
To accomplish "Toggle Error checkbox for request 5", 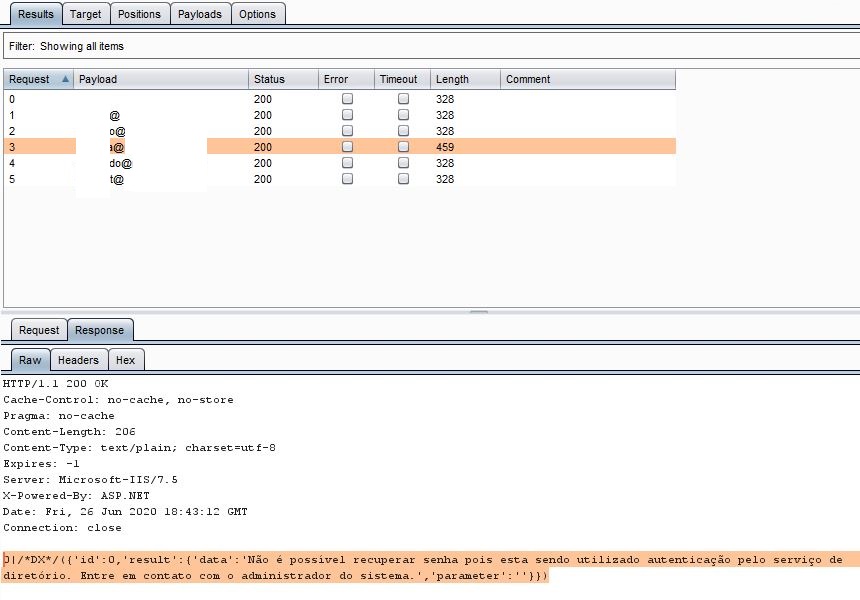I will (x=347, y=179).
